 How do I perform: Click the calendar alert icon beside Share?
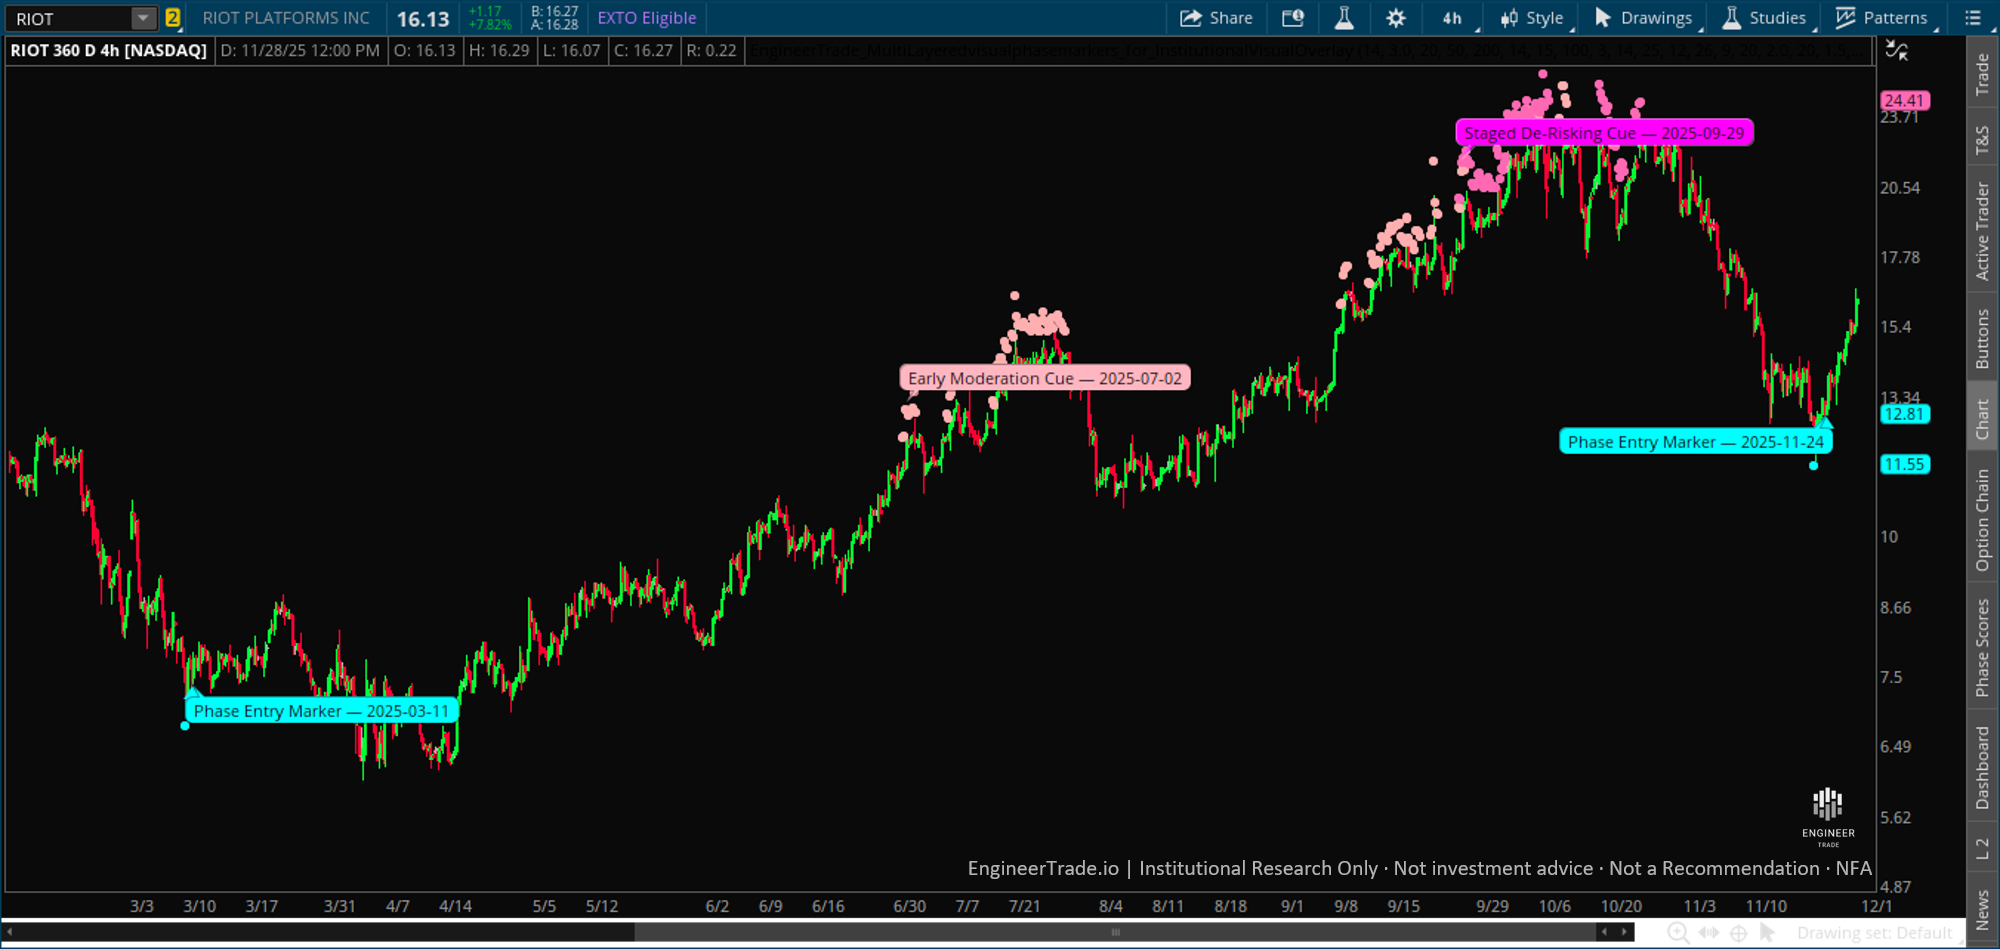pyautogui.click(x=1293, y=18)
